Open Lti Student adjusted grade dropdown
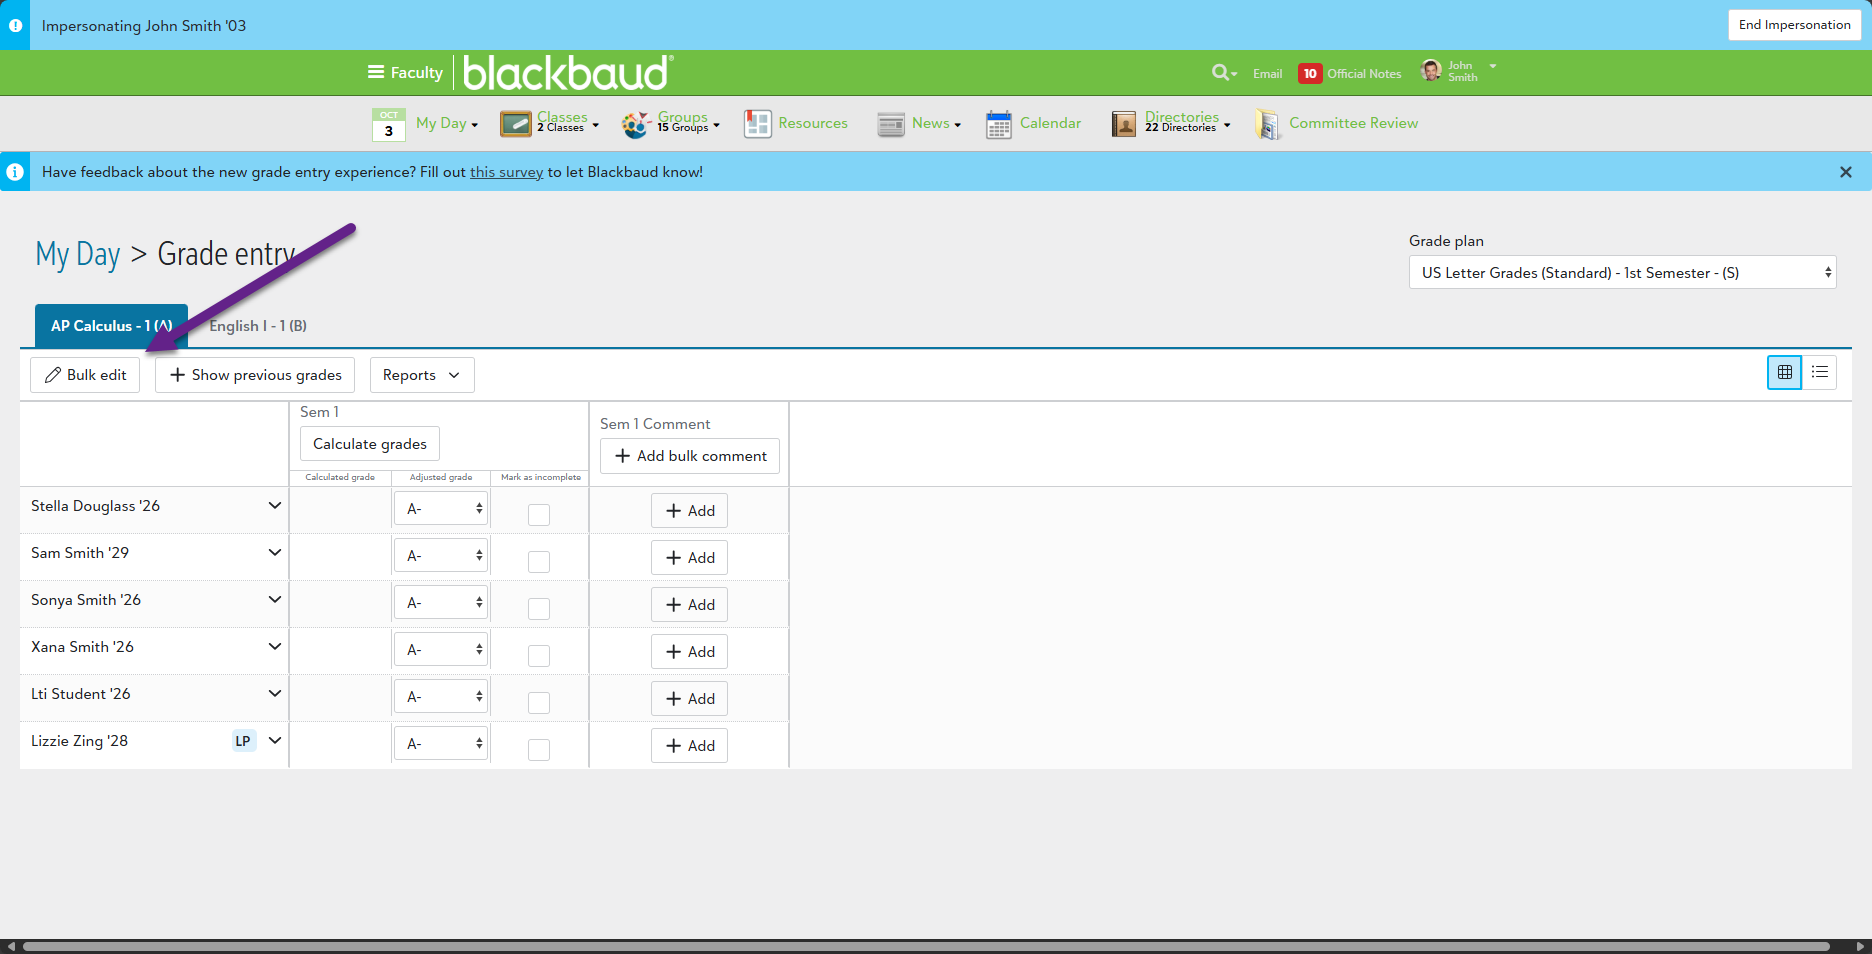This screenshot has height=954, width=1872. point(441,697)
